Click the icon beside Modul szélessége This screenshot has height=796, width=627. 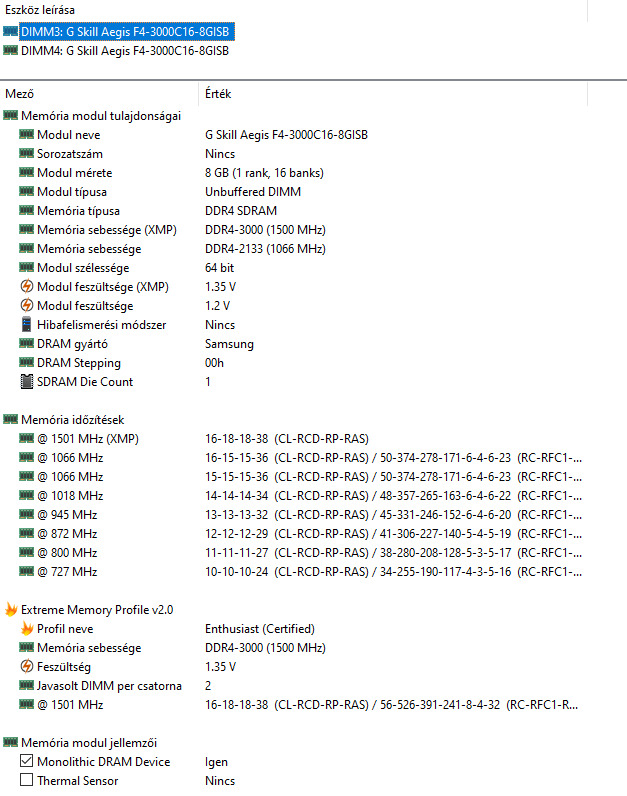pyautogui.click(x=26, y=267)
